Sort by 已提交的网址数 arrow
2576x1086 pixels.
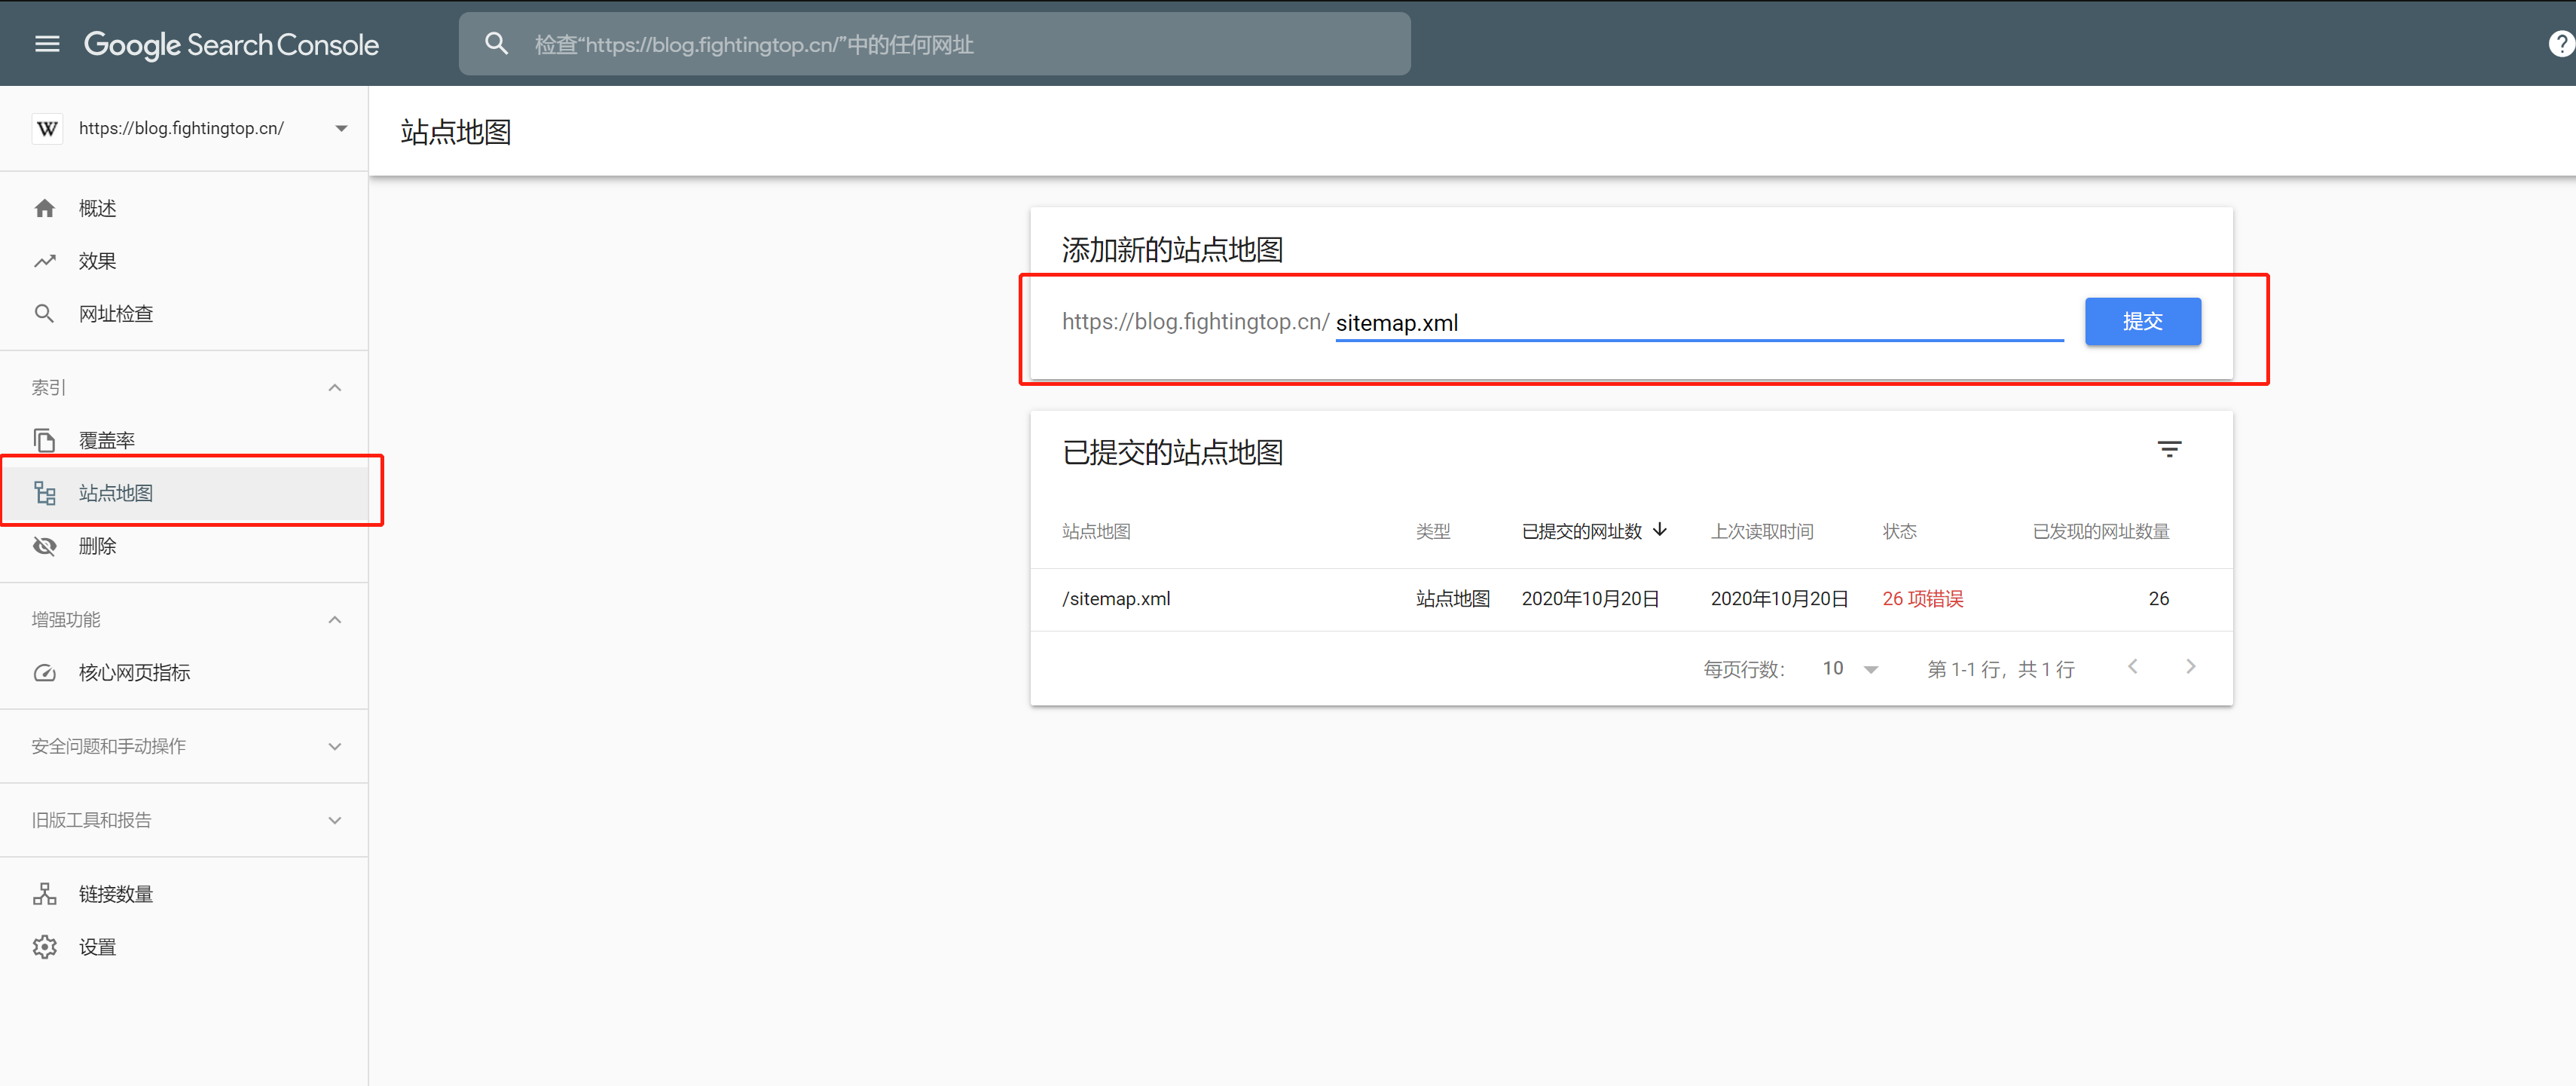tap(1660, 530)
